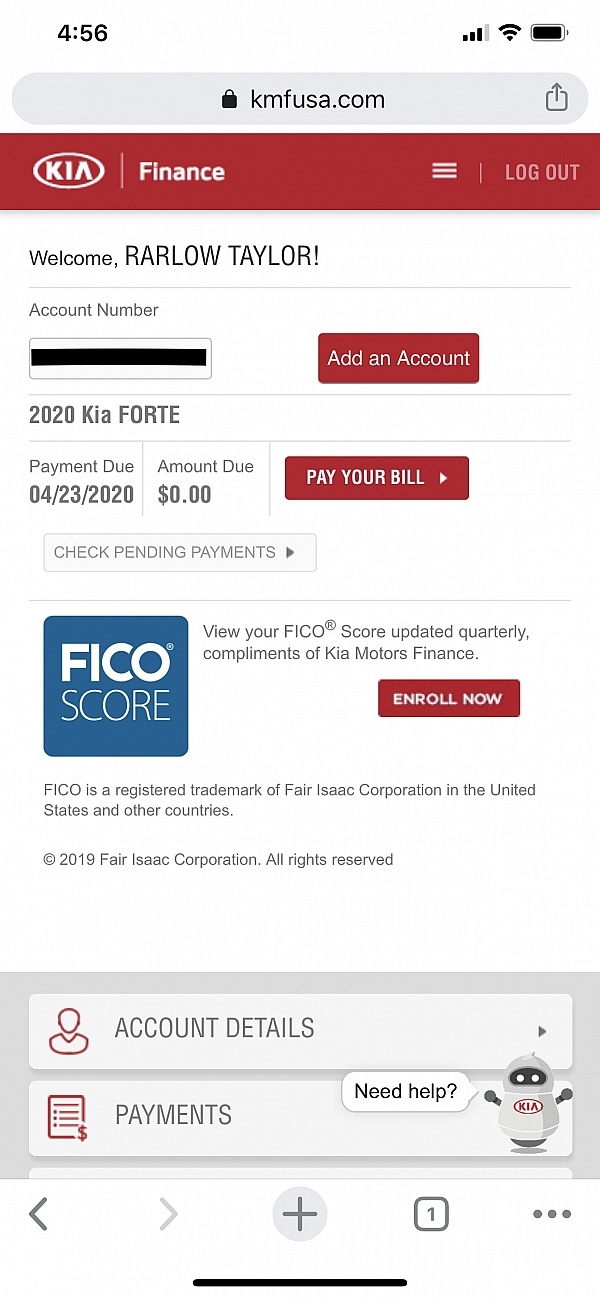Tap the Safari back arrow
The height and width of the screenshot is (1298, 600).
(38, 1214)
